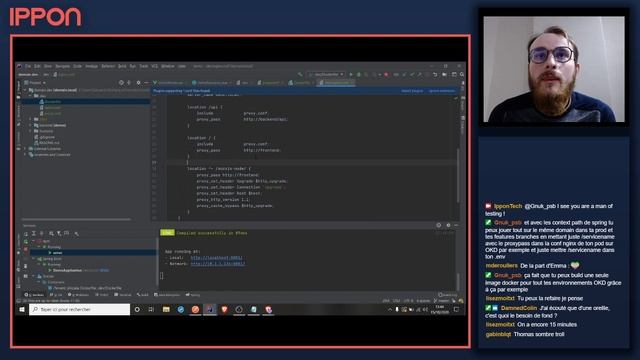Open the Window menu

click(168, 66)
